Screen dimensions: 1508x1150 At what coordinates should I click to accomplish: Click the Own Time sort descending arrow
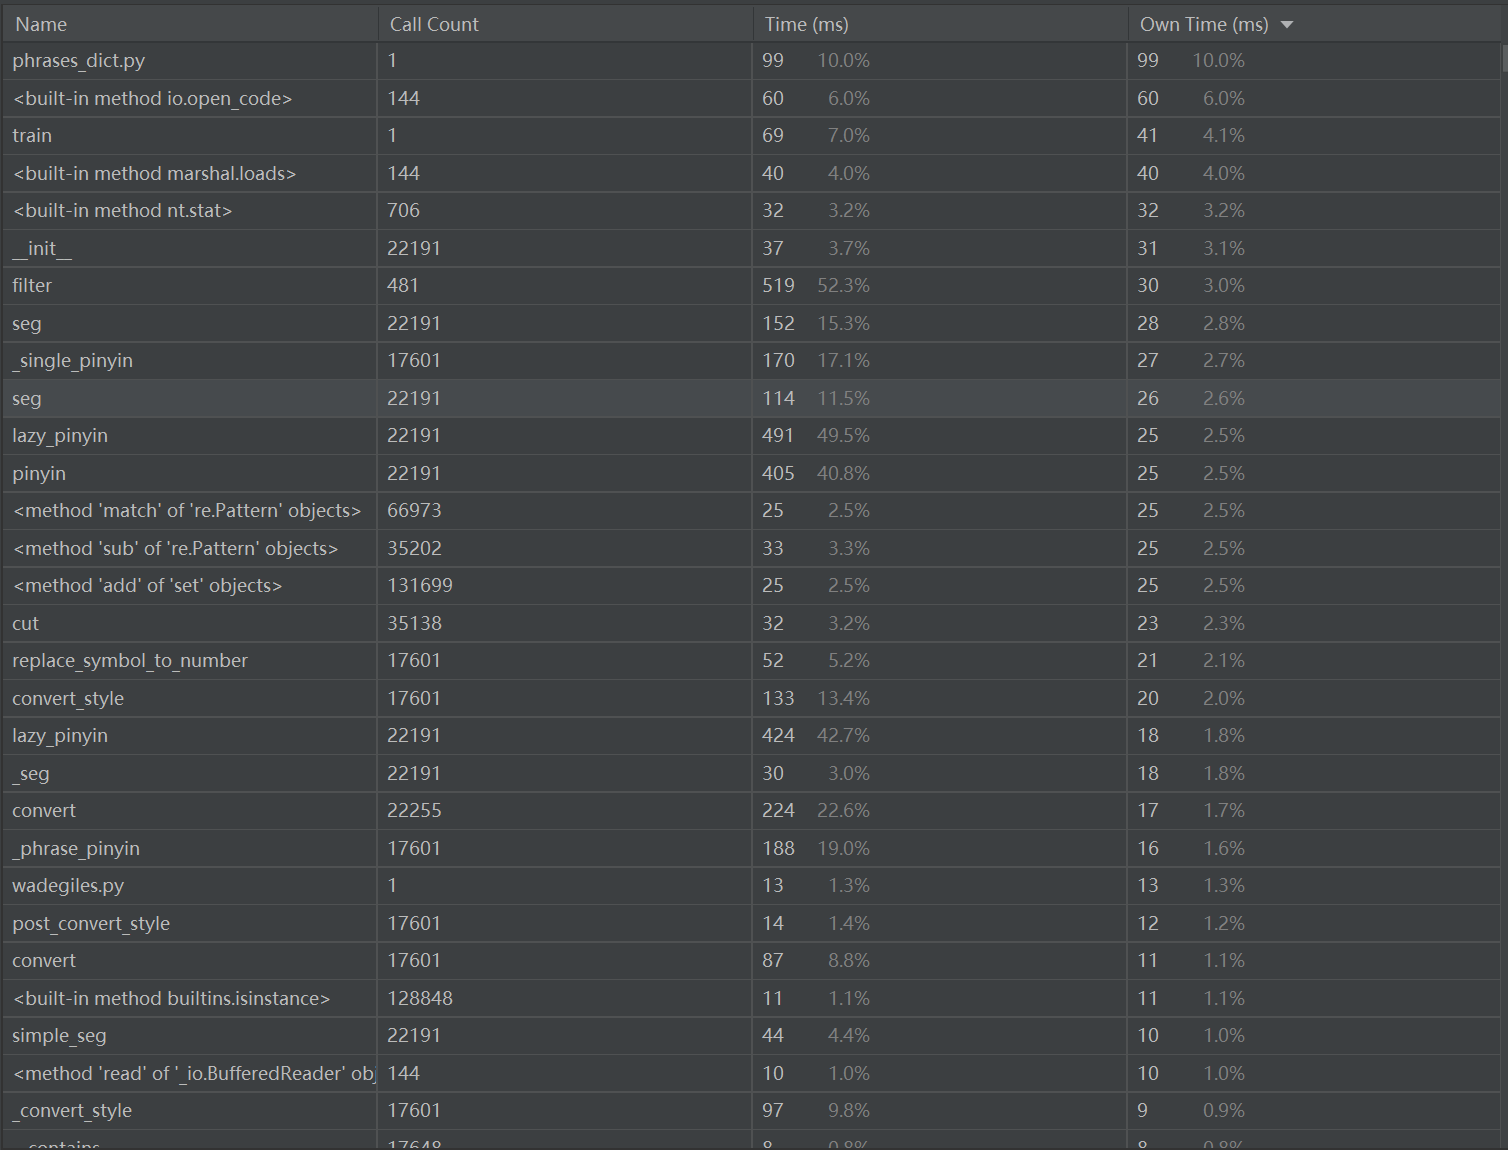coord(1287,25)
